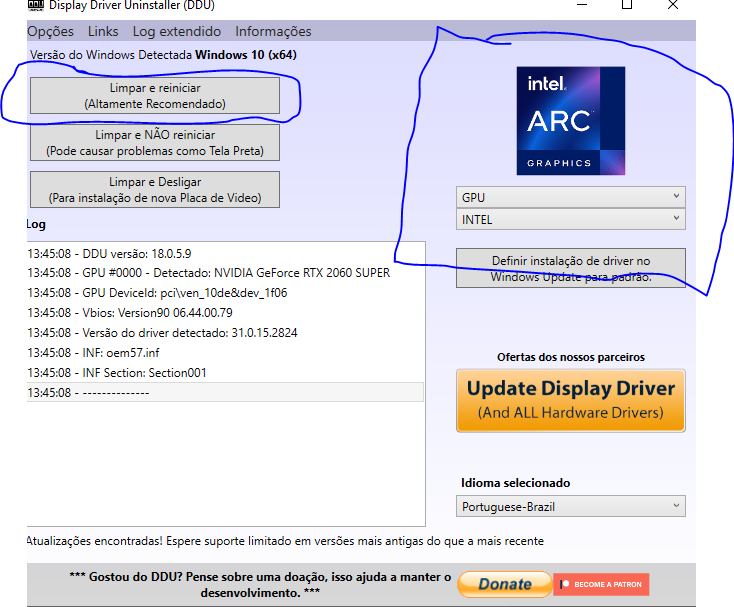
Task: Click the Intel ARC Graphics logo
Action: [571, 121]
